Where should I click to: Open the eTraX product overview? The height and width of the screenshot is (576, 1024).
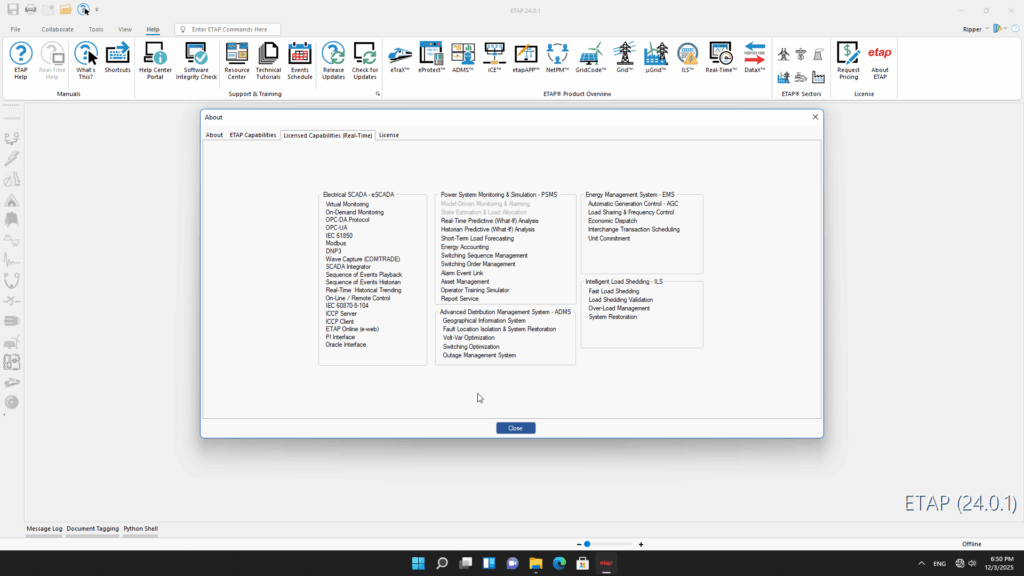(399, 58)
